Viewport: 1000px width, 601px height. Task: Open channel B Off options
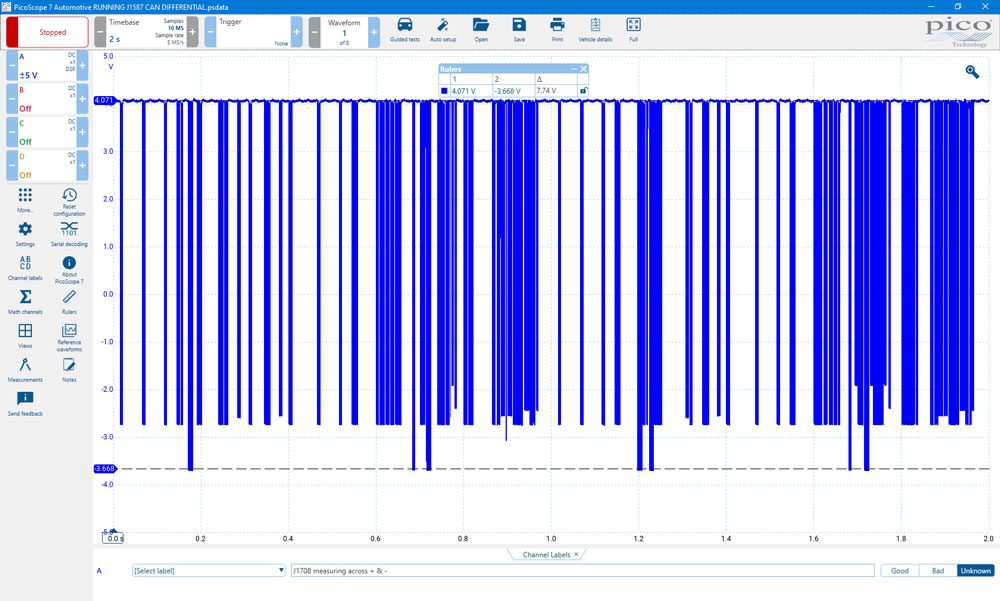[47, 99]
